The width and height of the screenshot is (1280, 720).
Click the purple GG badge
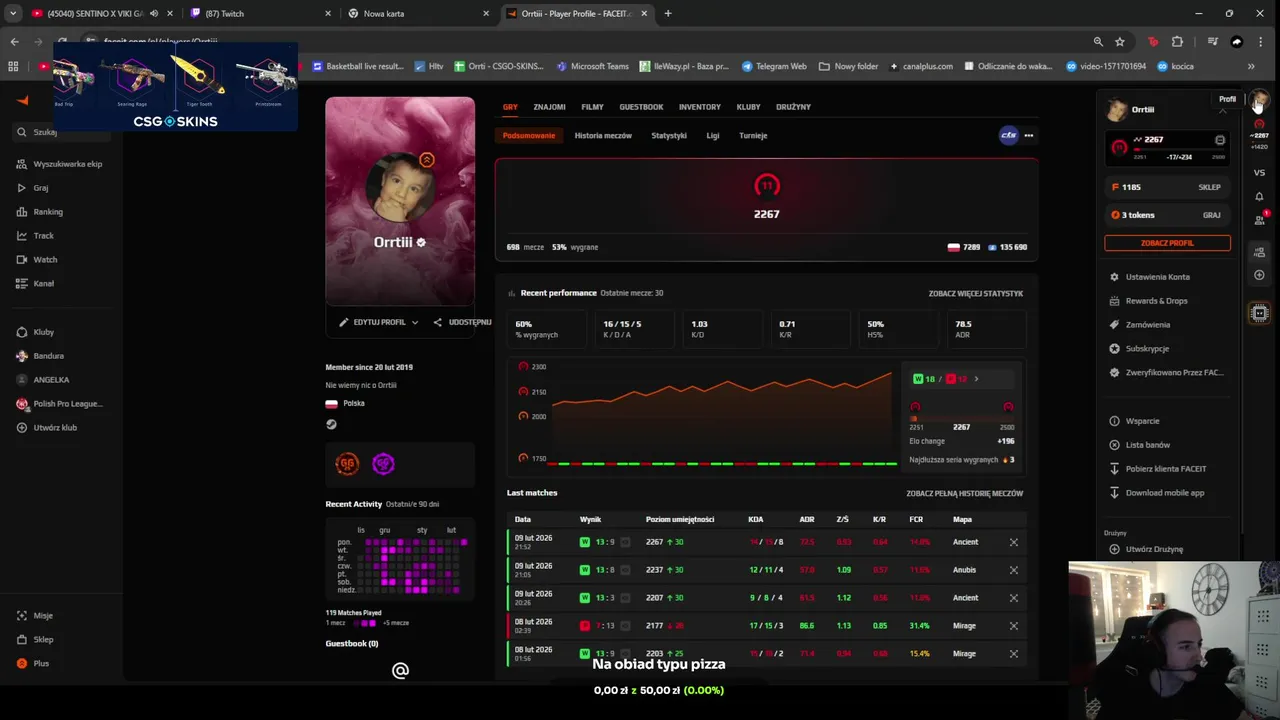click(x=383, y=463)
